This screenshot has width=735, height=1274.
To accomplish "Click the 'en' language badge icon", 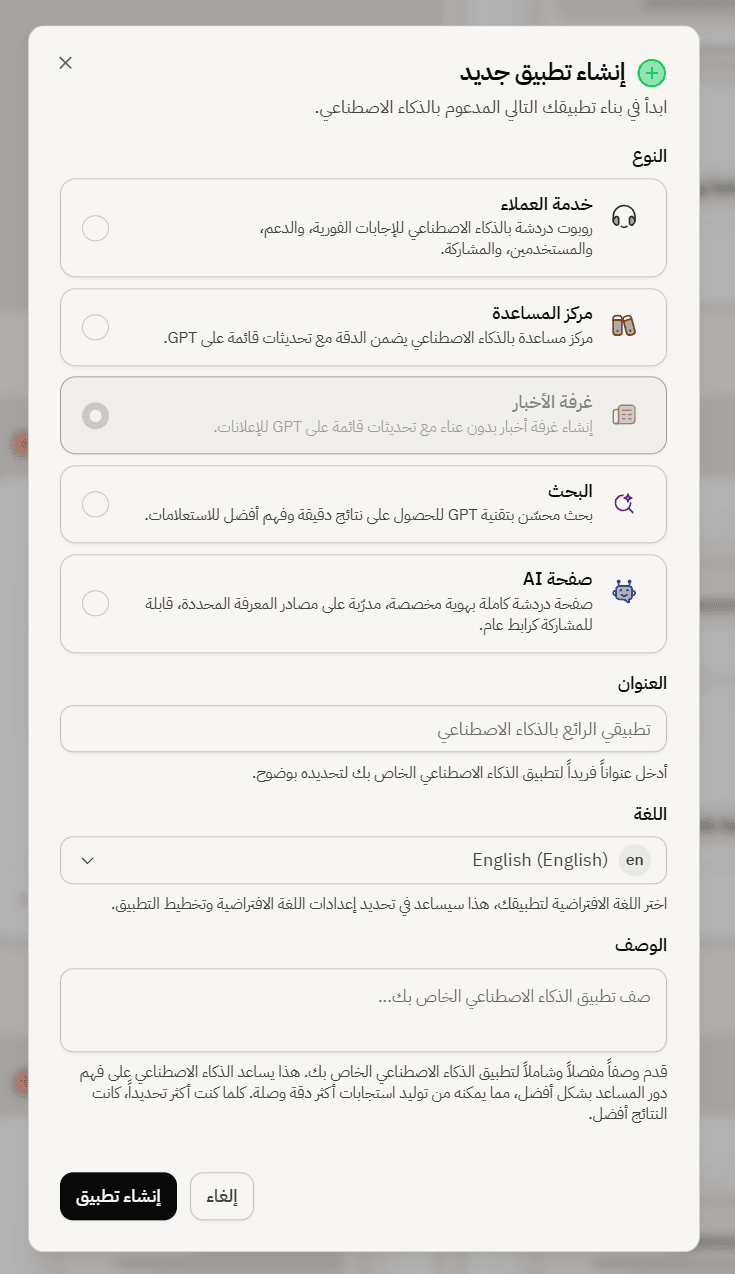I will 634,860.
